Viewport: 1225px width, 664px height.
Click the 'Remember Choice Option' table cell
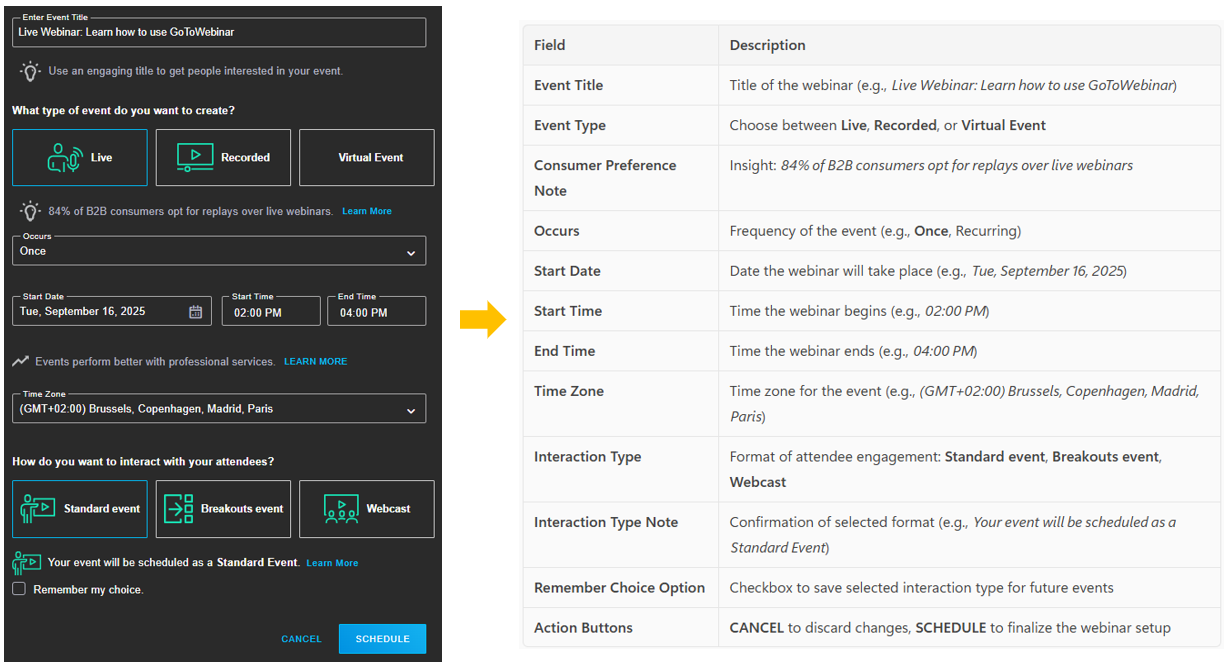click(621, 588)
